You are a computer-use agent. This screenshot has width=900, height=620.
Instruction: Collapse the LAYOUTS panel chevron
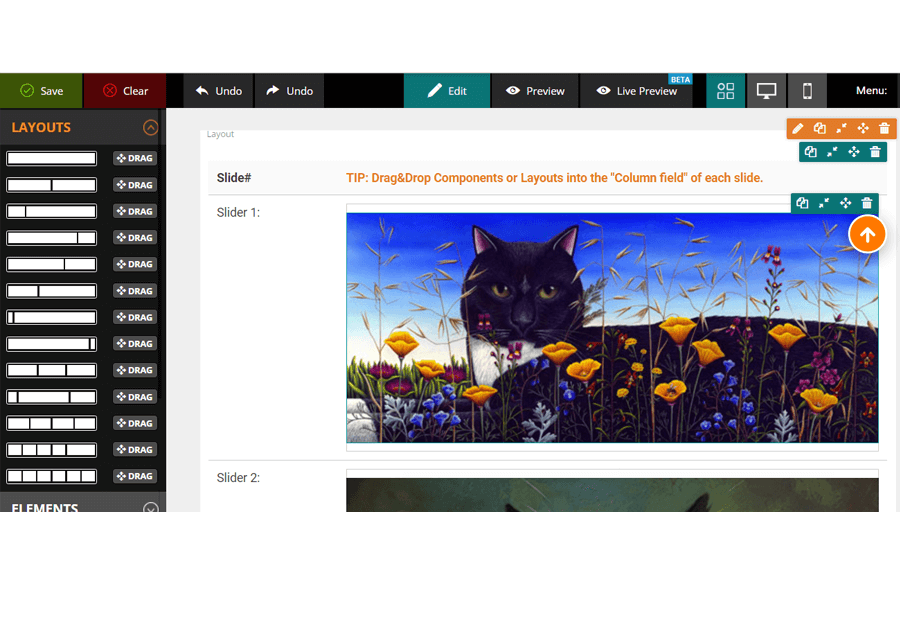click(x=150, y=127)
